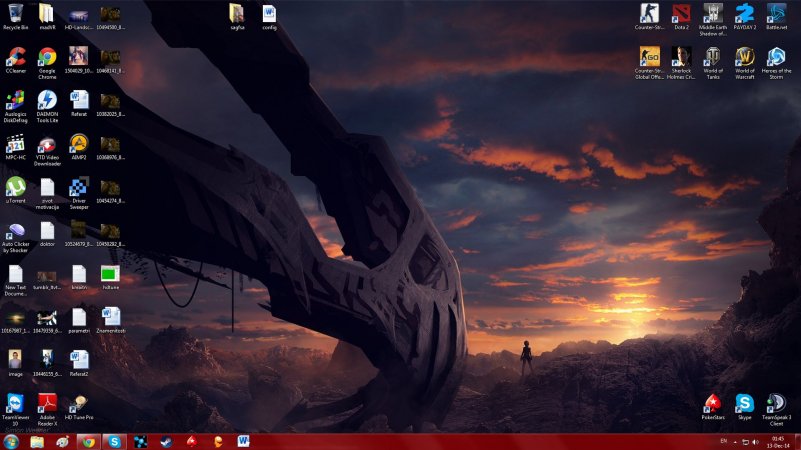801x450 pixels.
Task: Select the HD-Landscape image thumbnail
Action: (79, 17)
